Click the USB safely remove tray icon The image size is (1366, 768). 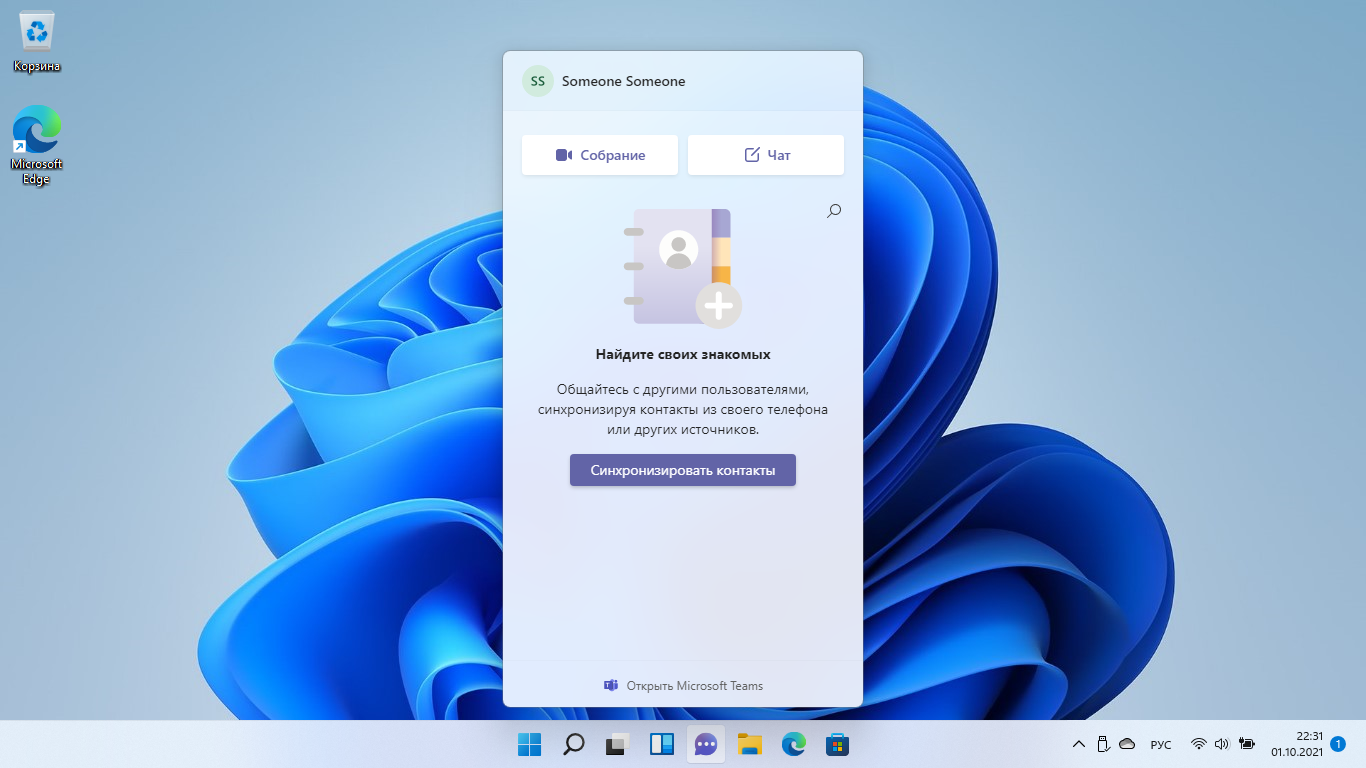click(1103, 744)
